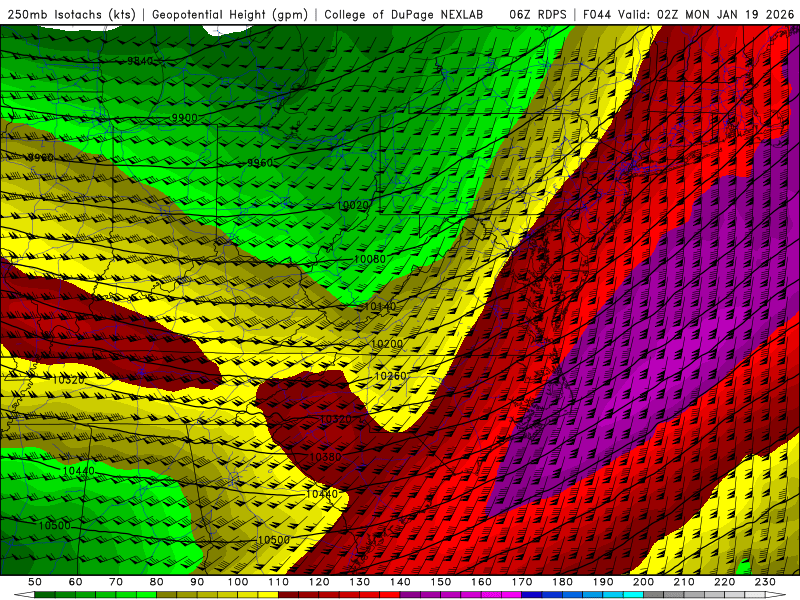Click the "College of DuPage NEXLAB" label
800x600 pixels.
click(x=404, y=15)
